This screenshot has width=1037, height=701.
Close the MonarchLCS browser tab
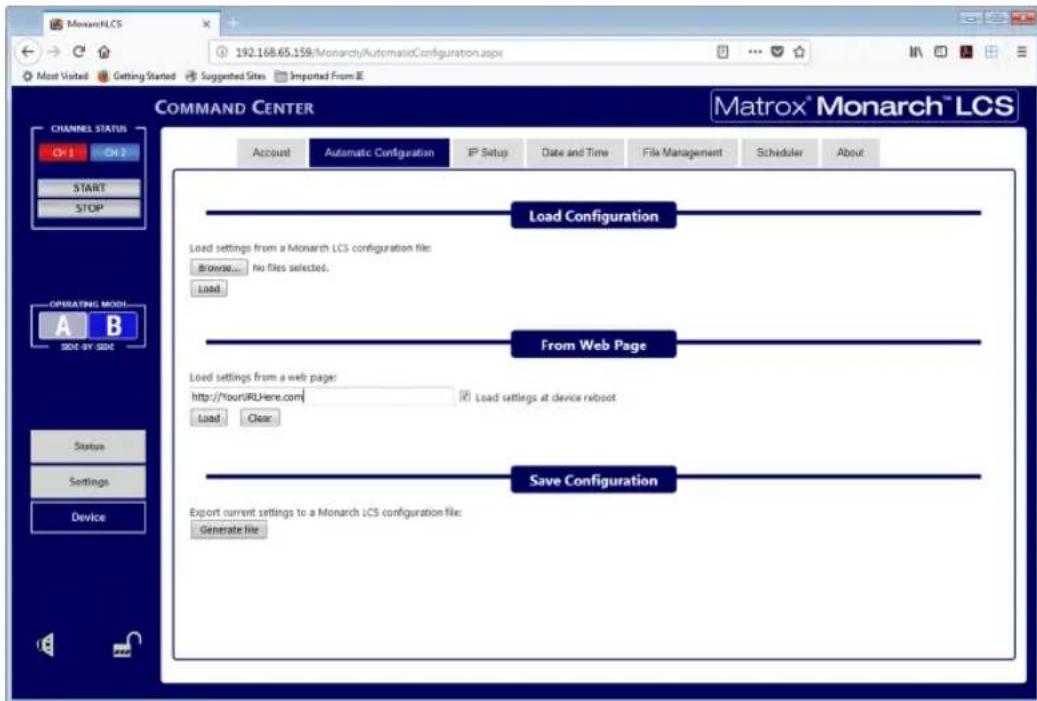click(x=206, y=24)
